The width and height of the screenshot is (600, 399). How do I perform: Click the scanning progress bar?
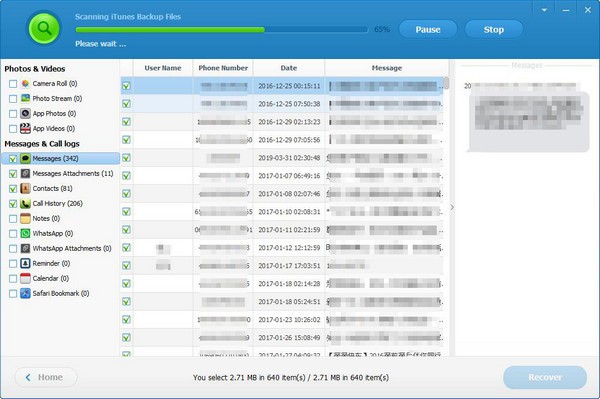tap(222, 29)
